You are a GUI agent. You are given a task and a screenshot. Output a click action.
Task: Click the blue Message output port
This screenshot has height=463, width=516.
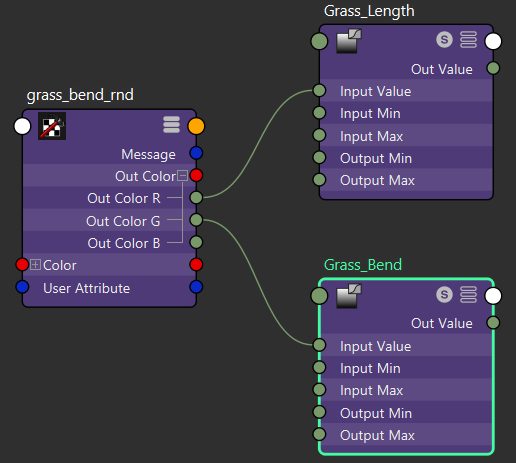pyautogui.click(x=196, y=153)
